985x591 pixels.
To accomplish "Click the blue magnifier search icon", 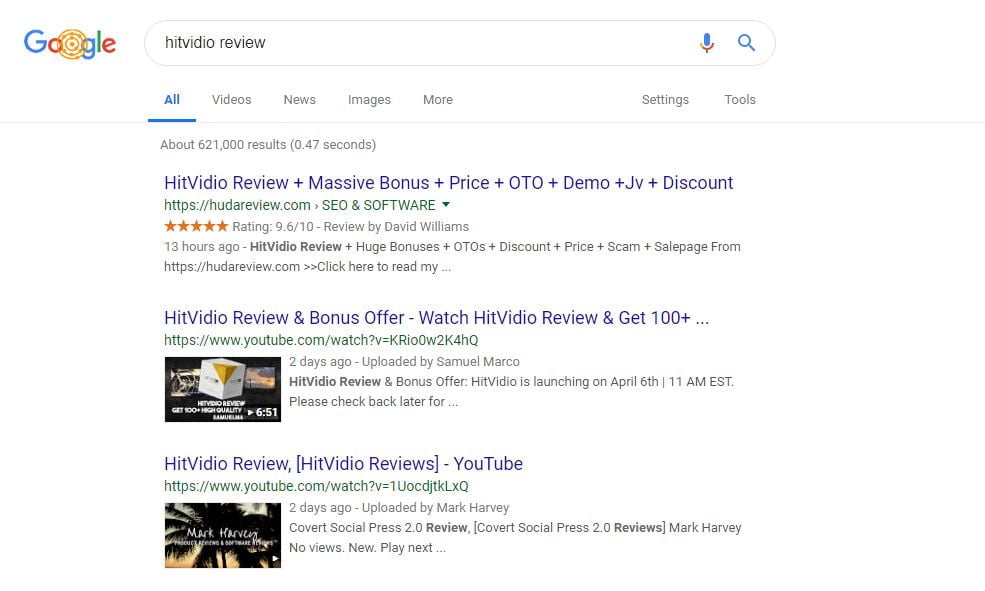I will click(746, 43).
